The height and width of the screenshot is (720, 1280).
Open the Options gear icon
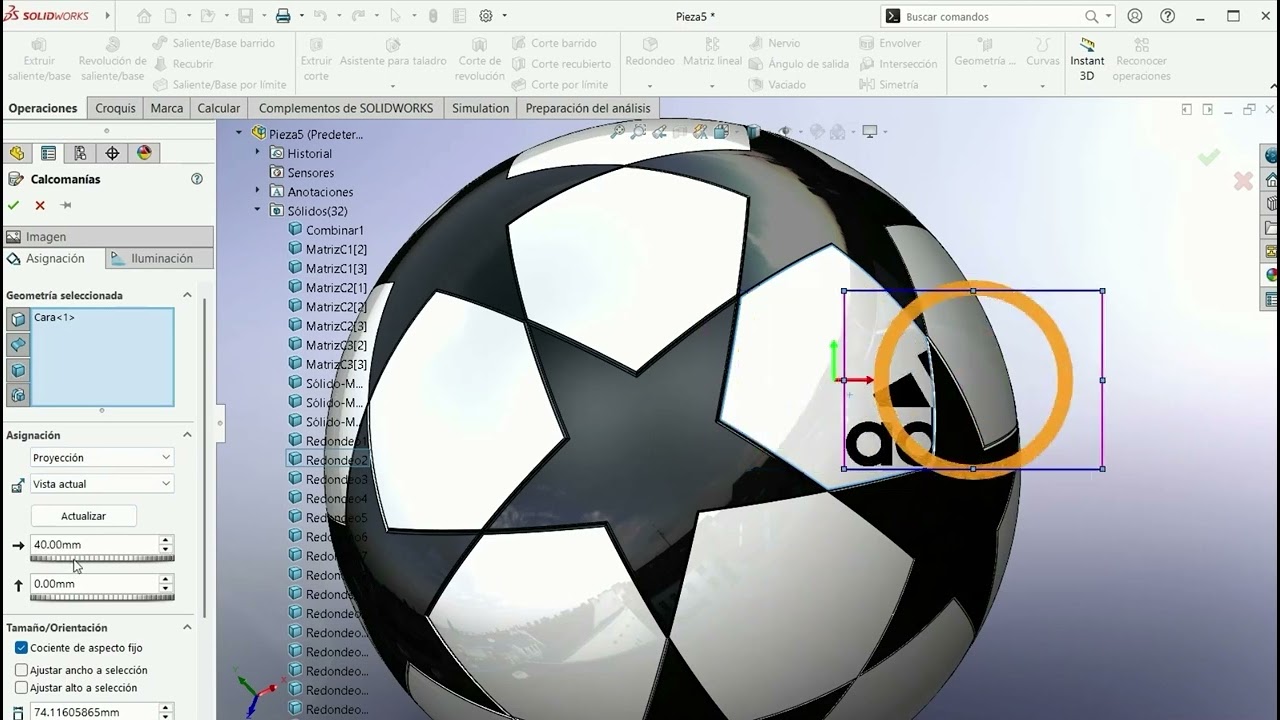point(486,16)
